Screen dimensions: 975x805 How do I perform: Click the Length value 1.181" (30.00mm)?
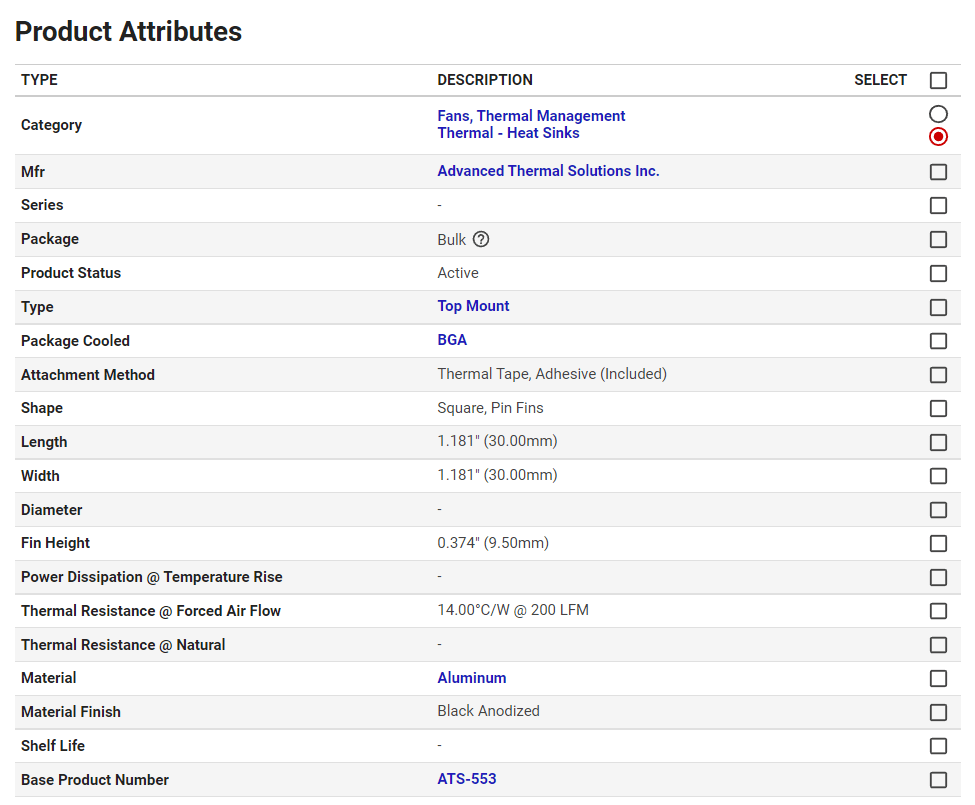point(497,441)
